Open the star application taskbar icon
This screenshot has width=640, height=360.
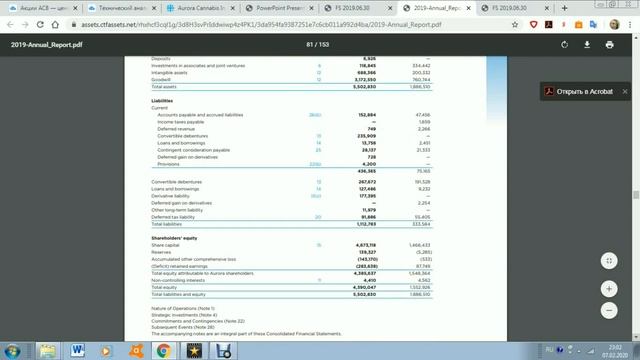click(x=194, y=351)
